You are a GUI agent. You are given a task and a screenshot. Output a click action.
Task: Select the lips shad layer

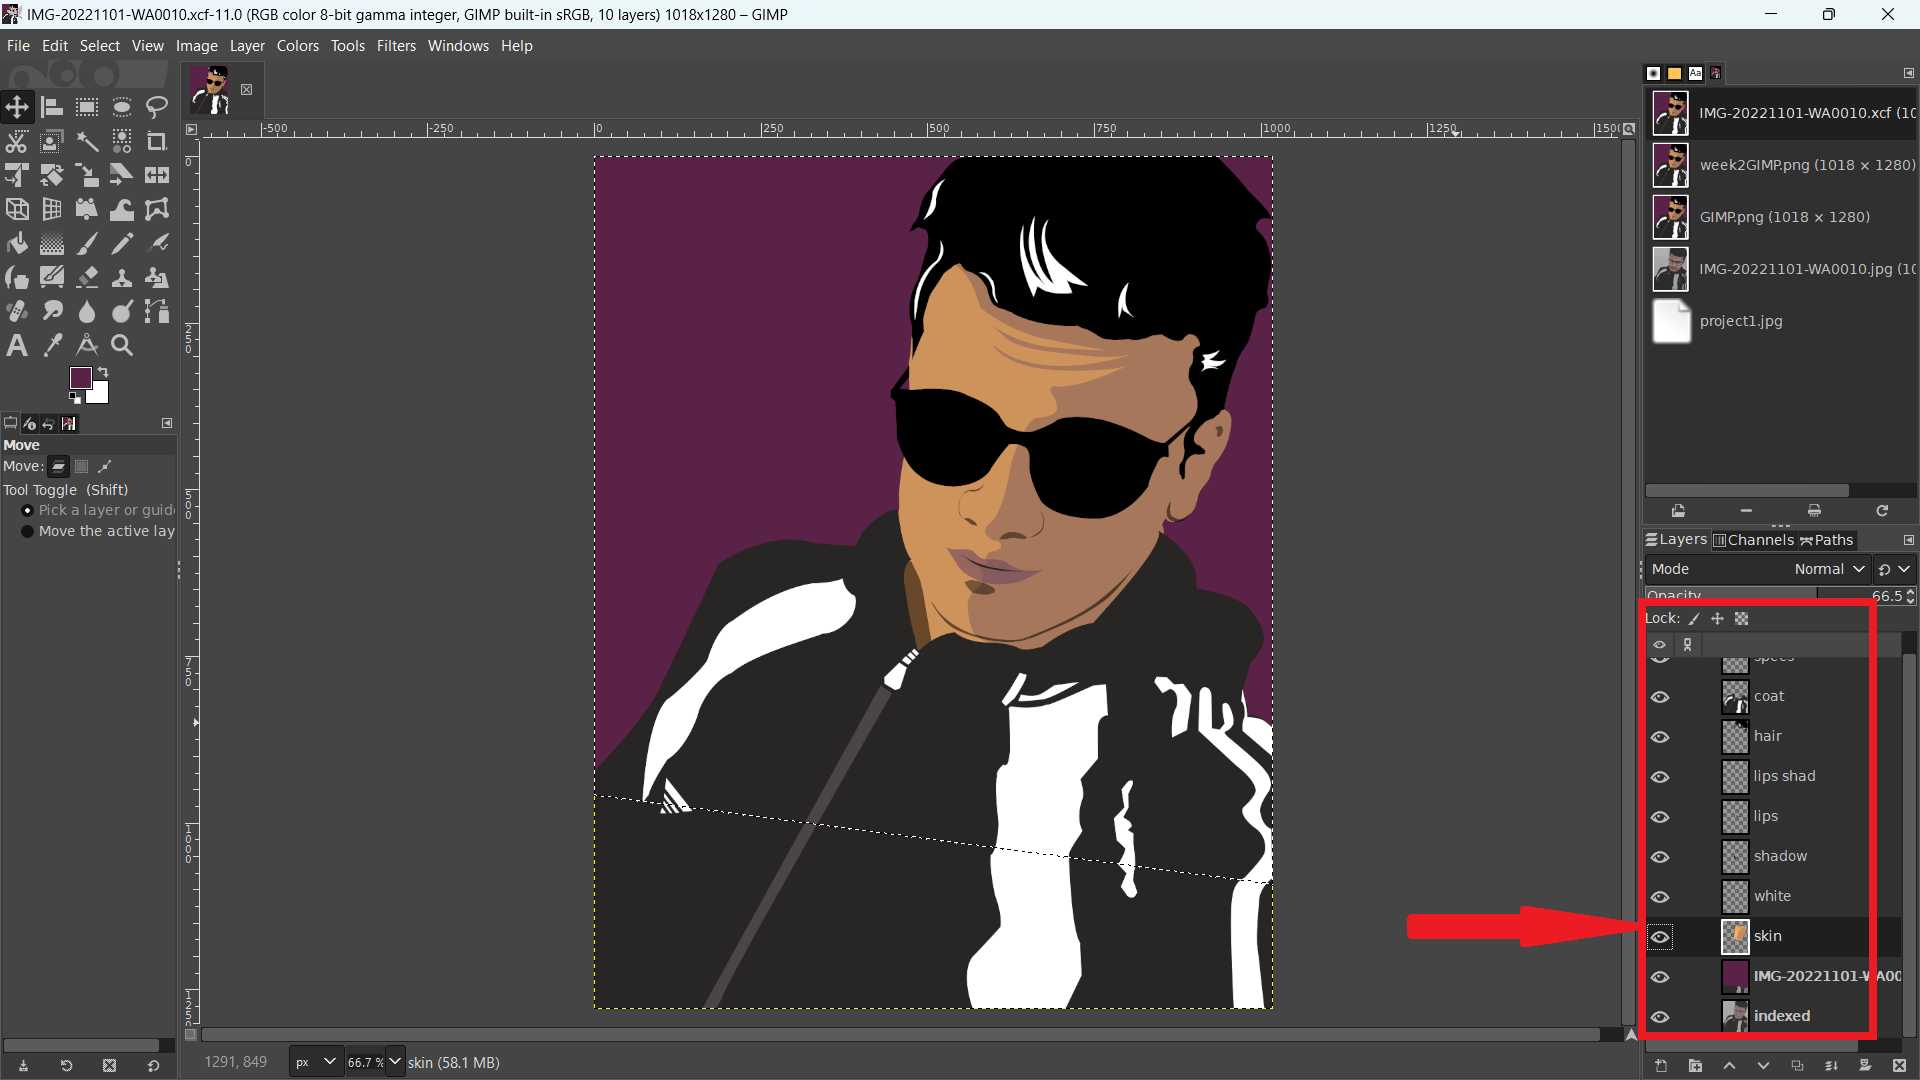[x=1784, y=776]
